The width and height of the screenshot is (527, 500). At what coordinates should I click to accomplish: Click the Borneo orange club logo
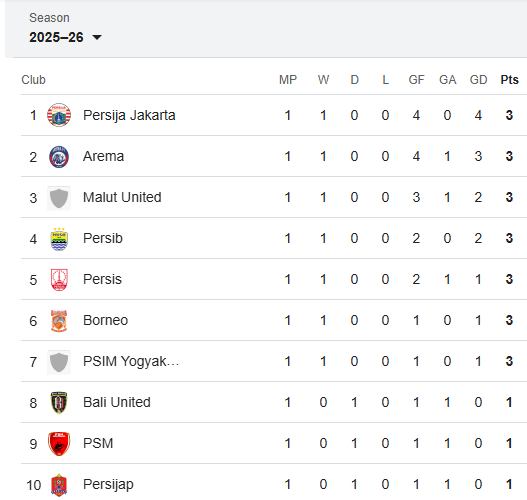tap(59, 321)
